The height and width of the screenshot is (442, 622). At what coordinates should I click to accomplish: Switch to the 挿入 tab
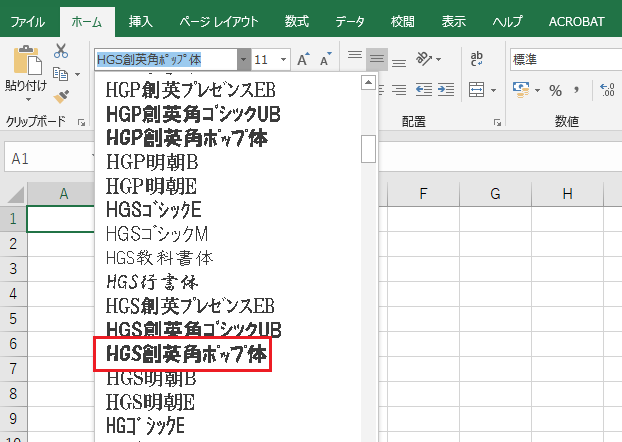[140, 21]
